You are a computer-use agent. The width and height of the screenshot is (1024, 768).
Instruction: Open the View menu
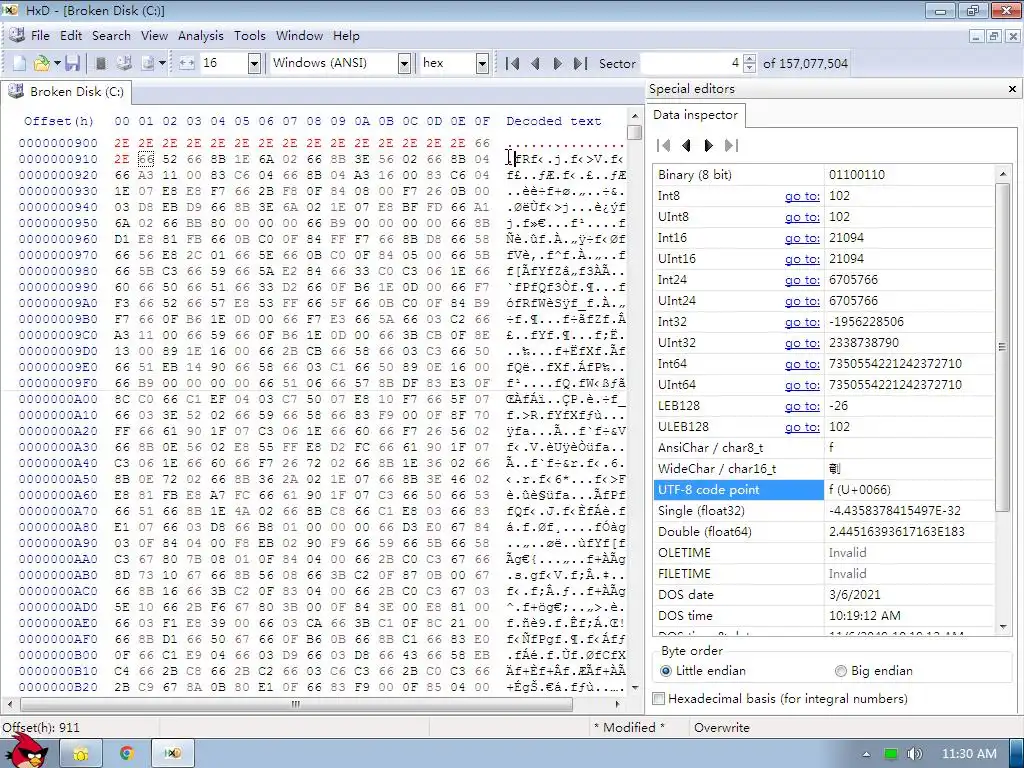[154, 36]
